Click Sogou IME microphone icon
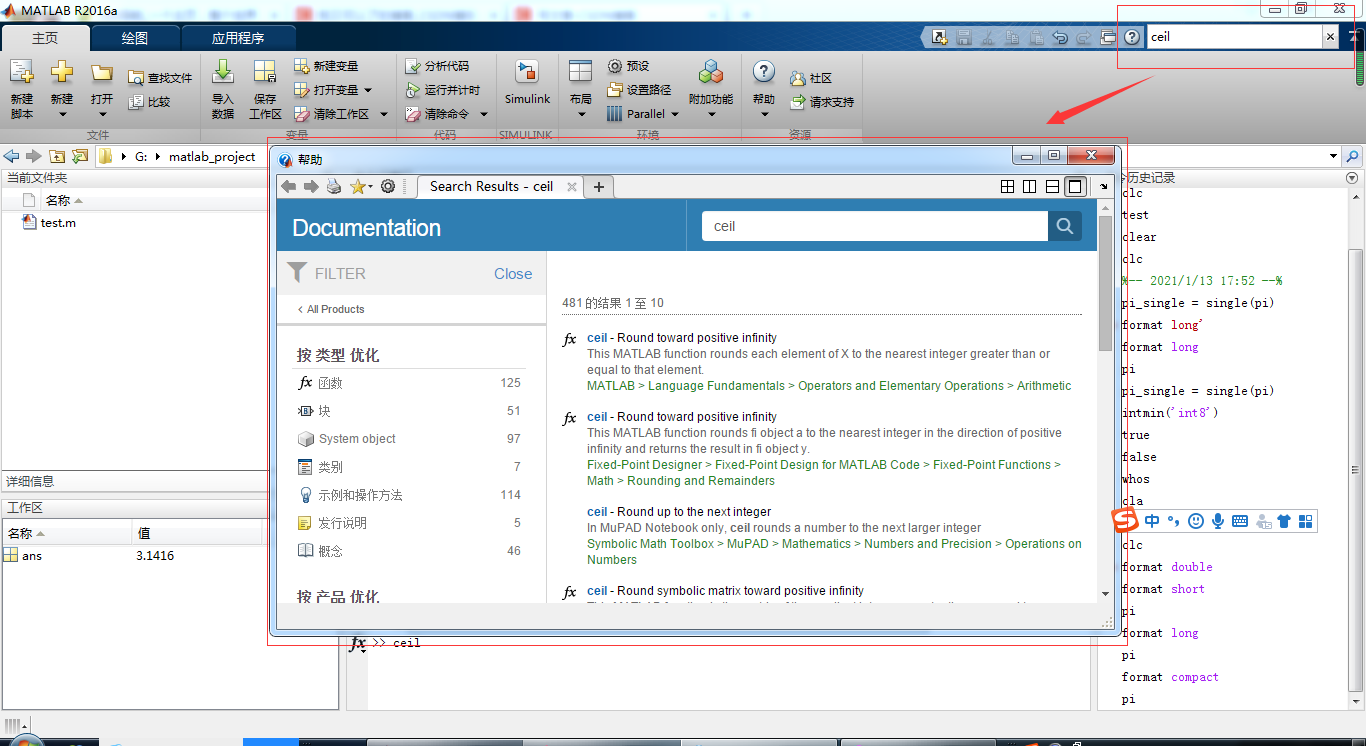 [1218, 521]
